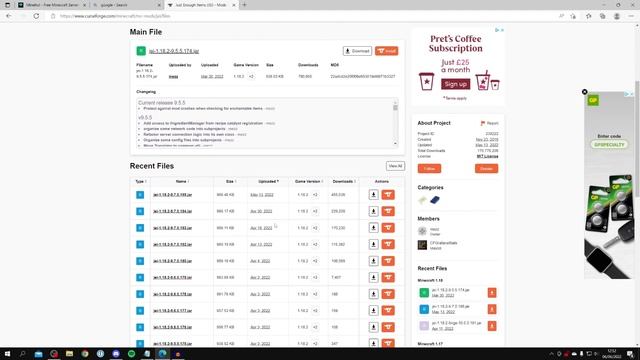The width and height of the screenshot is (640, 360).
Task: Open Discord from the taskbar
Action: point(116,354)
